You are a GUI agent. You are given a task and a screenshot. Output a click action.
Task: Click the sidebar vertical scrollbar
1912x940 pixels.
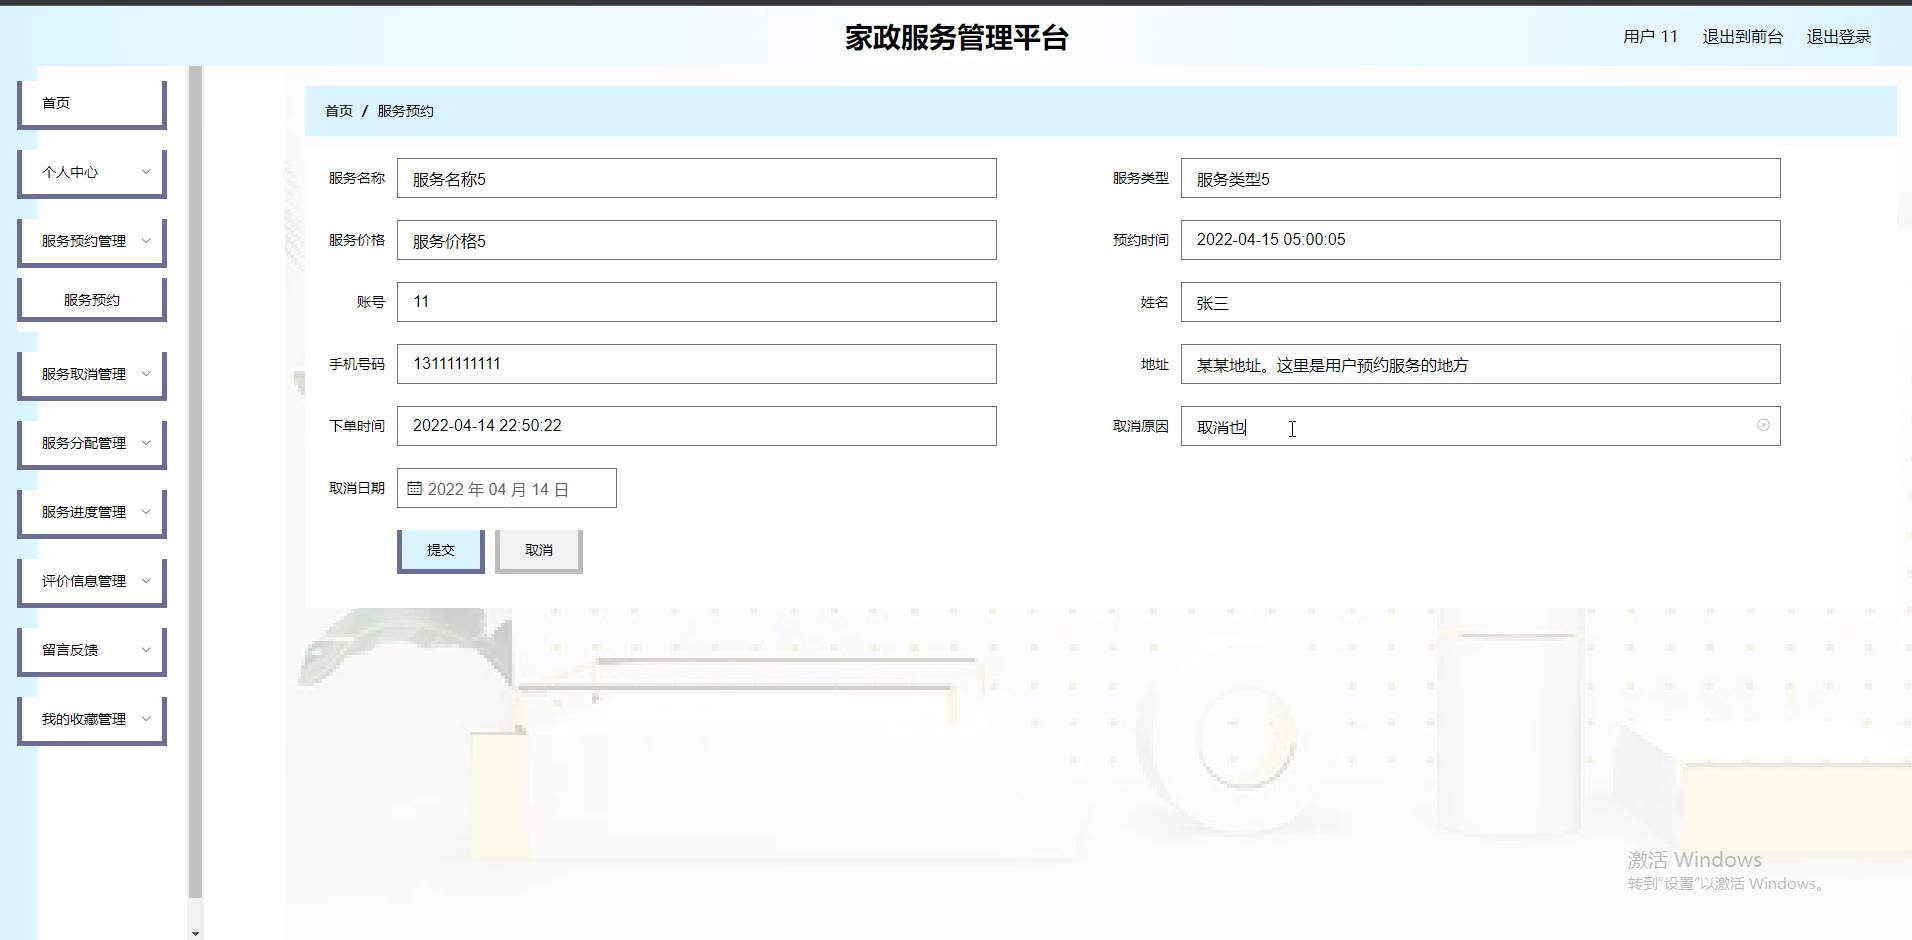click(x=195, y=482)
